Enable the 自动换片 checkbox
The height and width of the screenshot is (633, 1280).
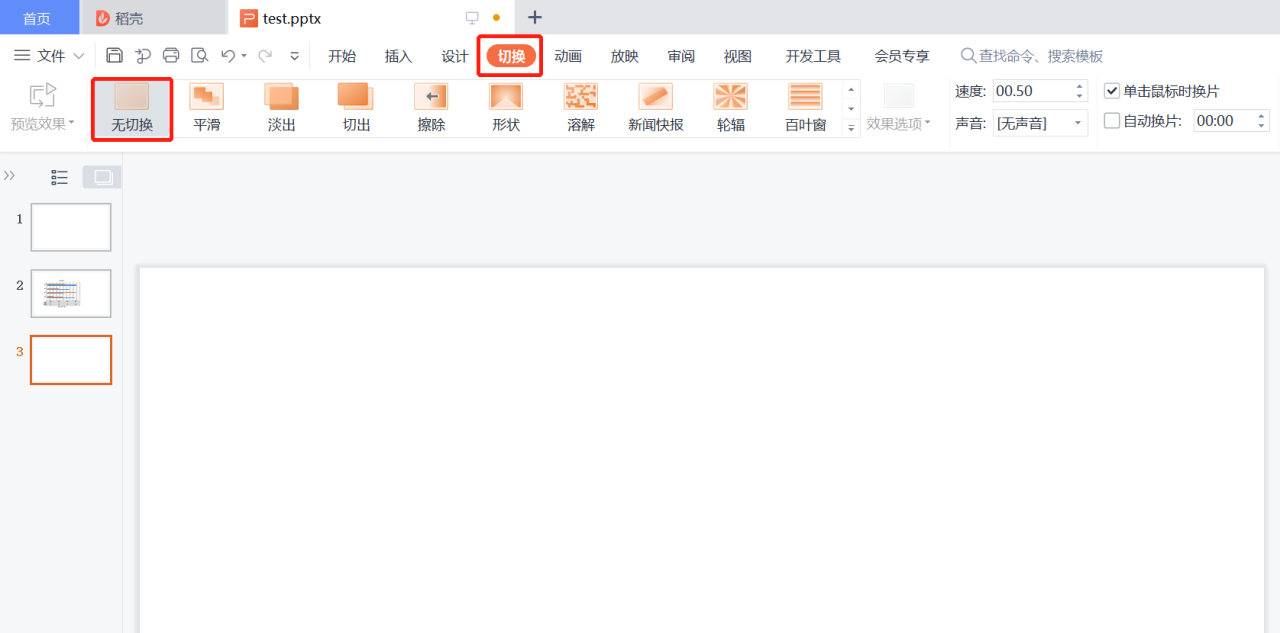tap(1111, 120)
